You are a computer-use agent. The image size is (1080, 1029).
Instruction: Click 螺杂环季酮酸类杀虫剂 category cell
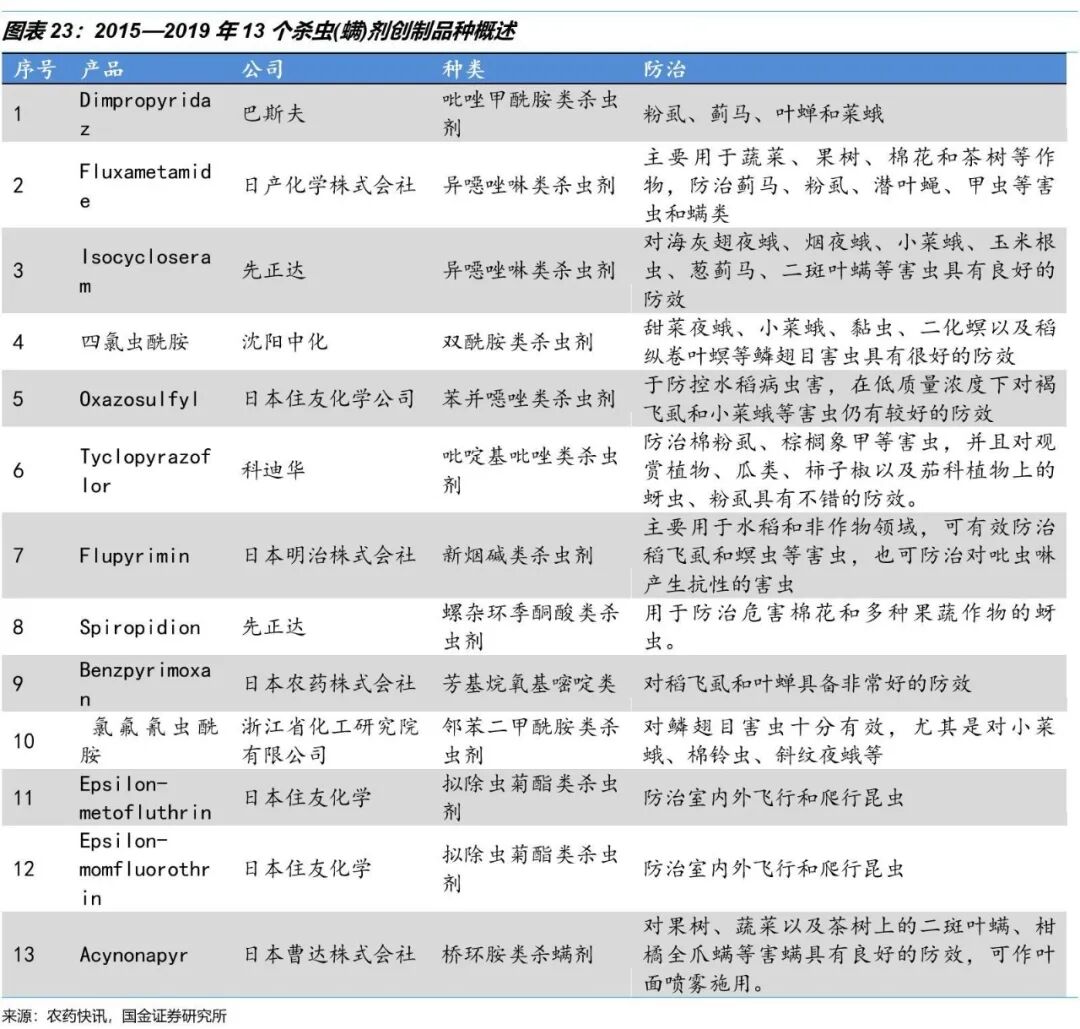coord(530,627)
